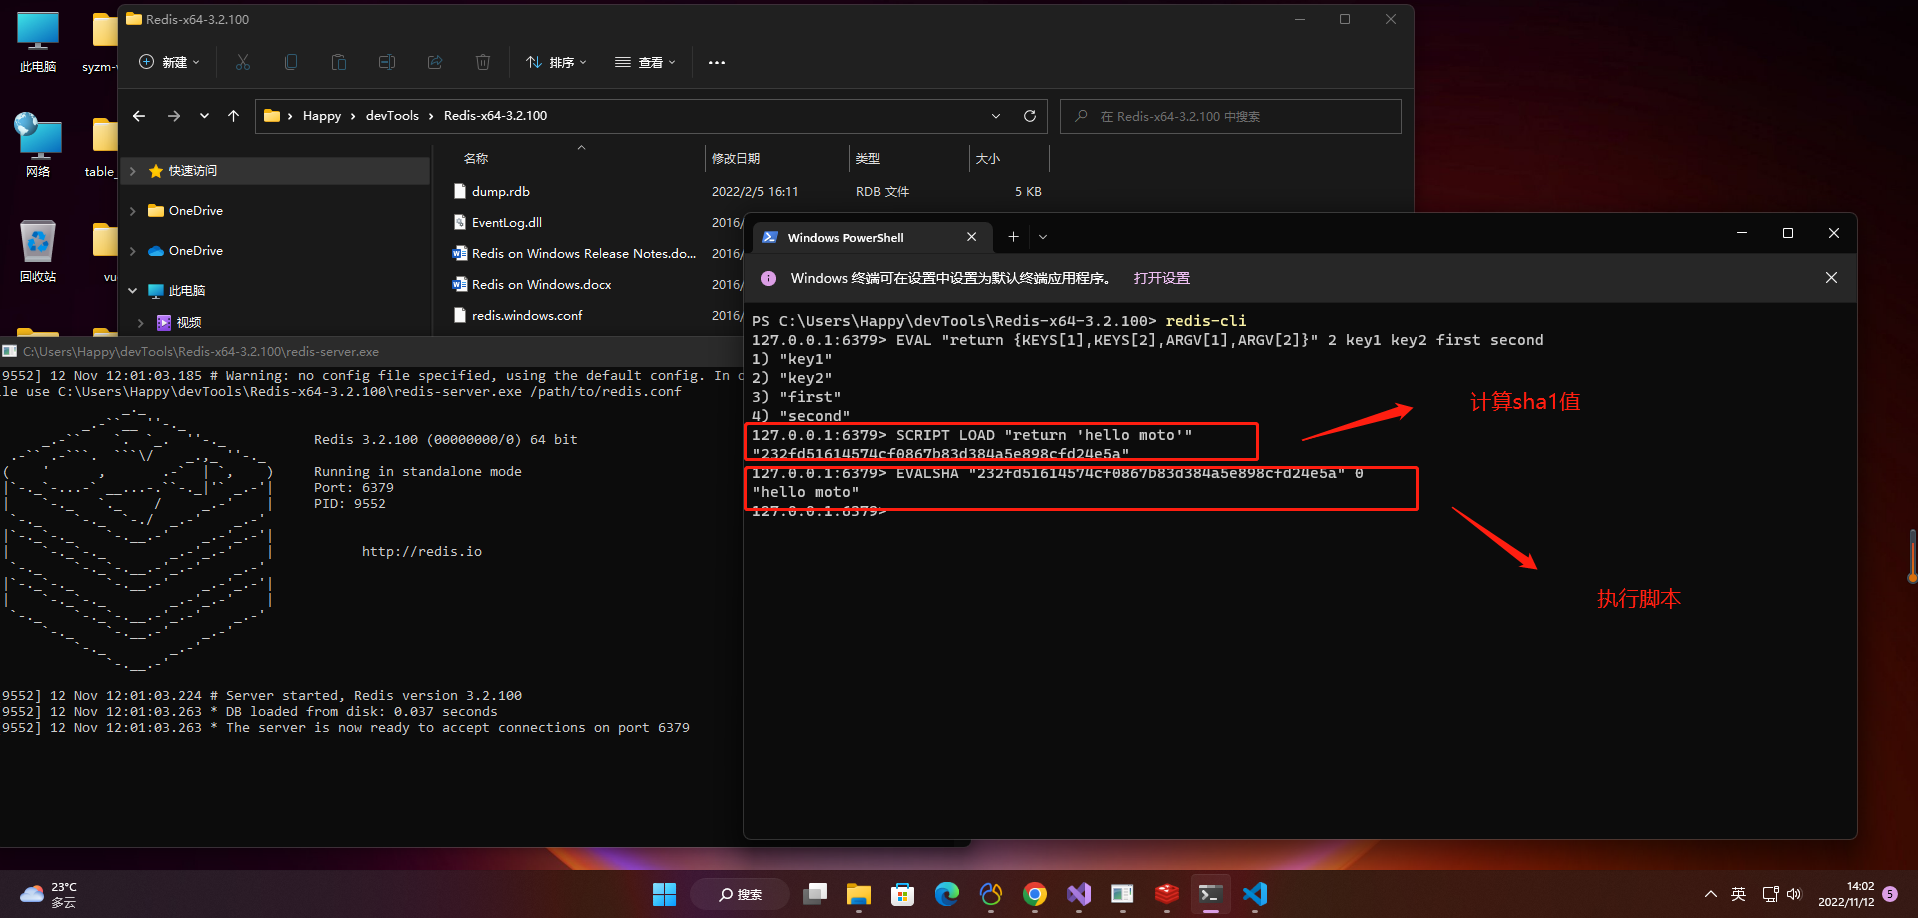Click the Delete trash icon in Explorer toolbar
This screenshot has height=918, width=1918.
tap(483, 62)
